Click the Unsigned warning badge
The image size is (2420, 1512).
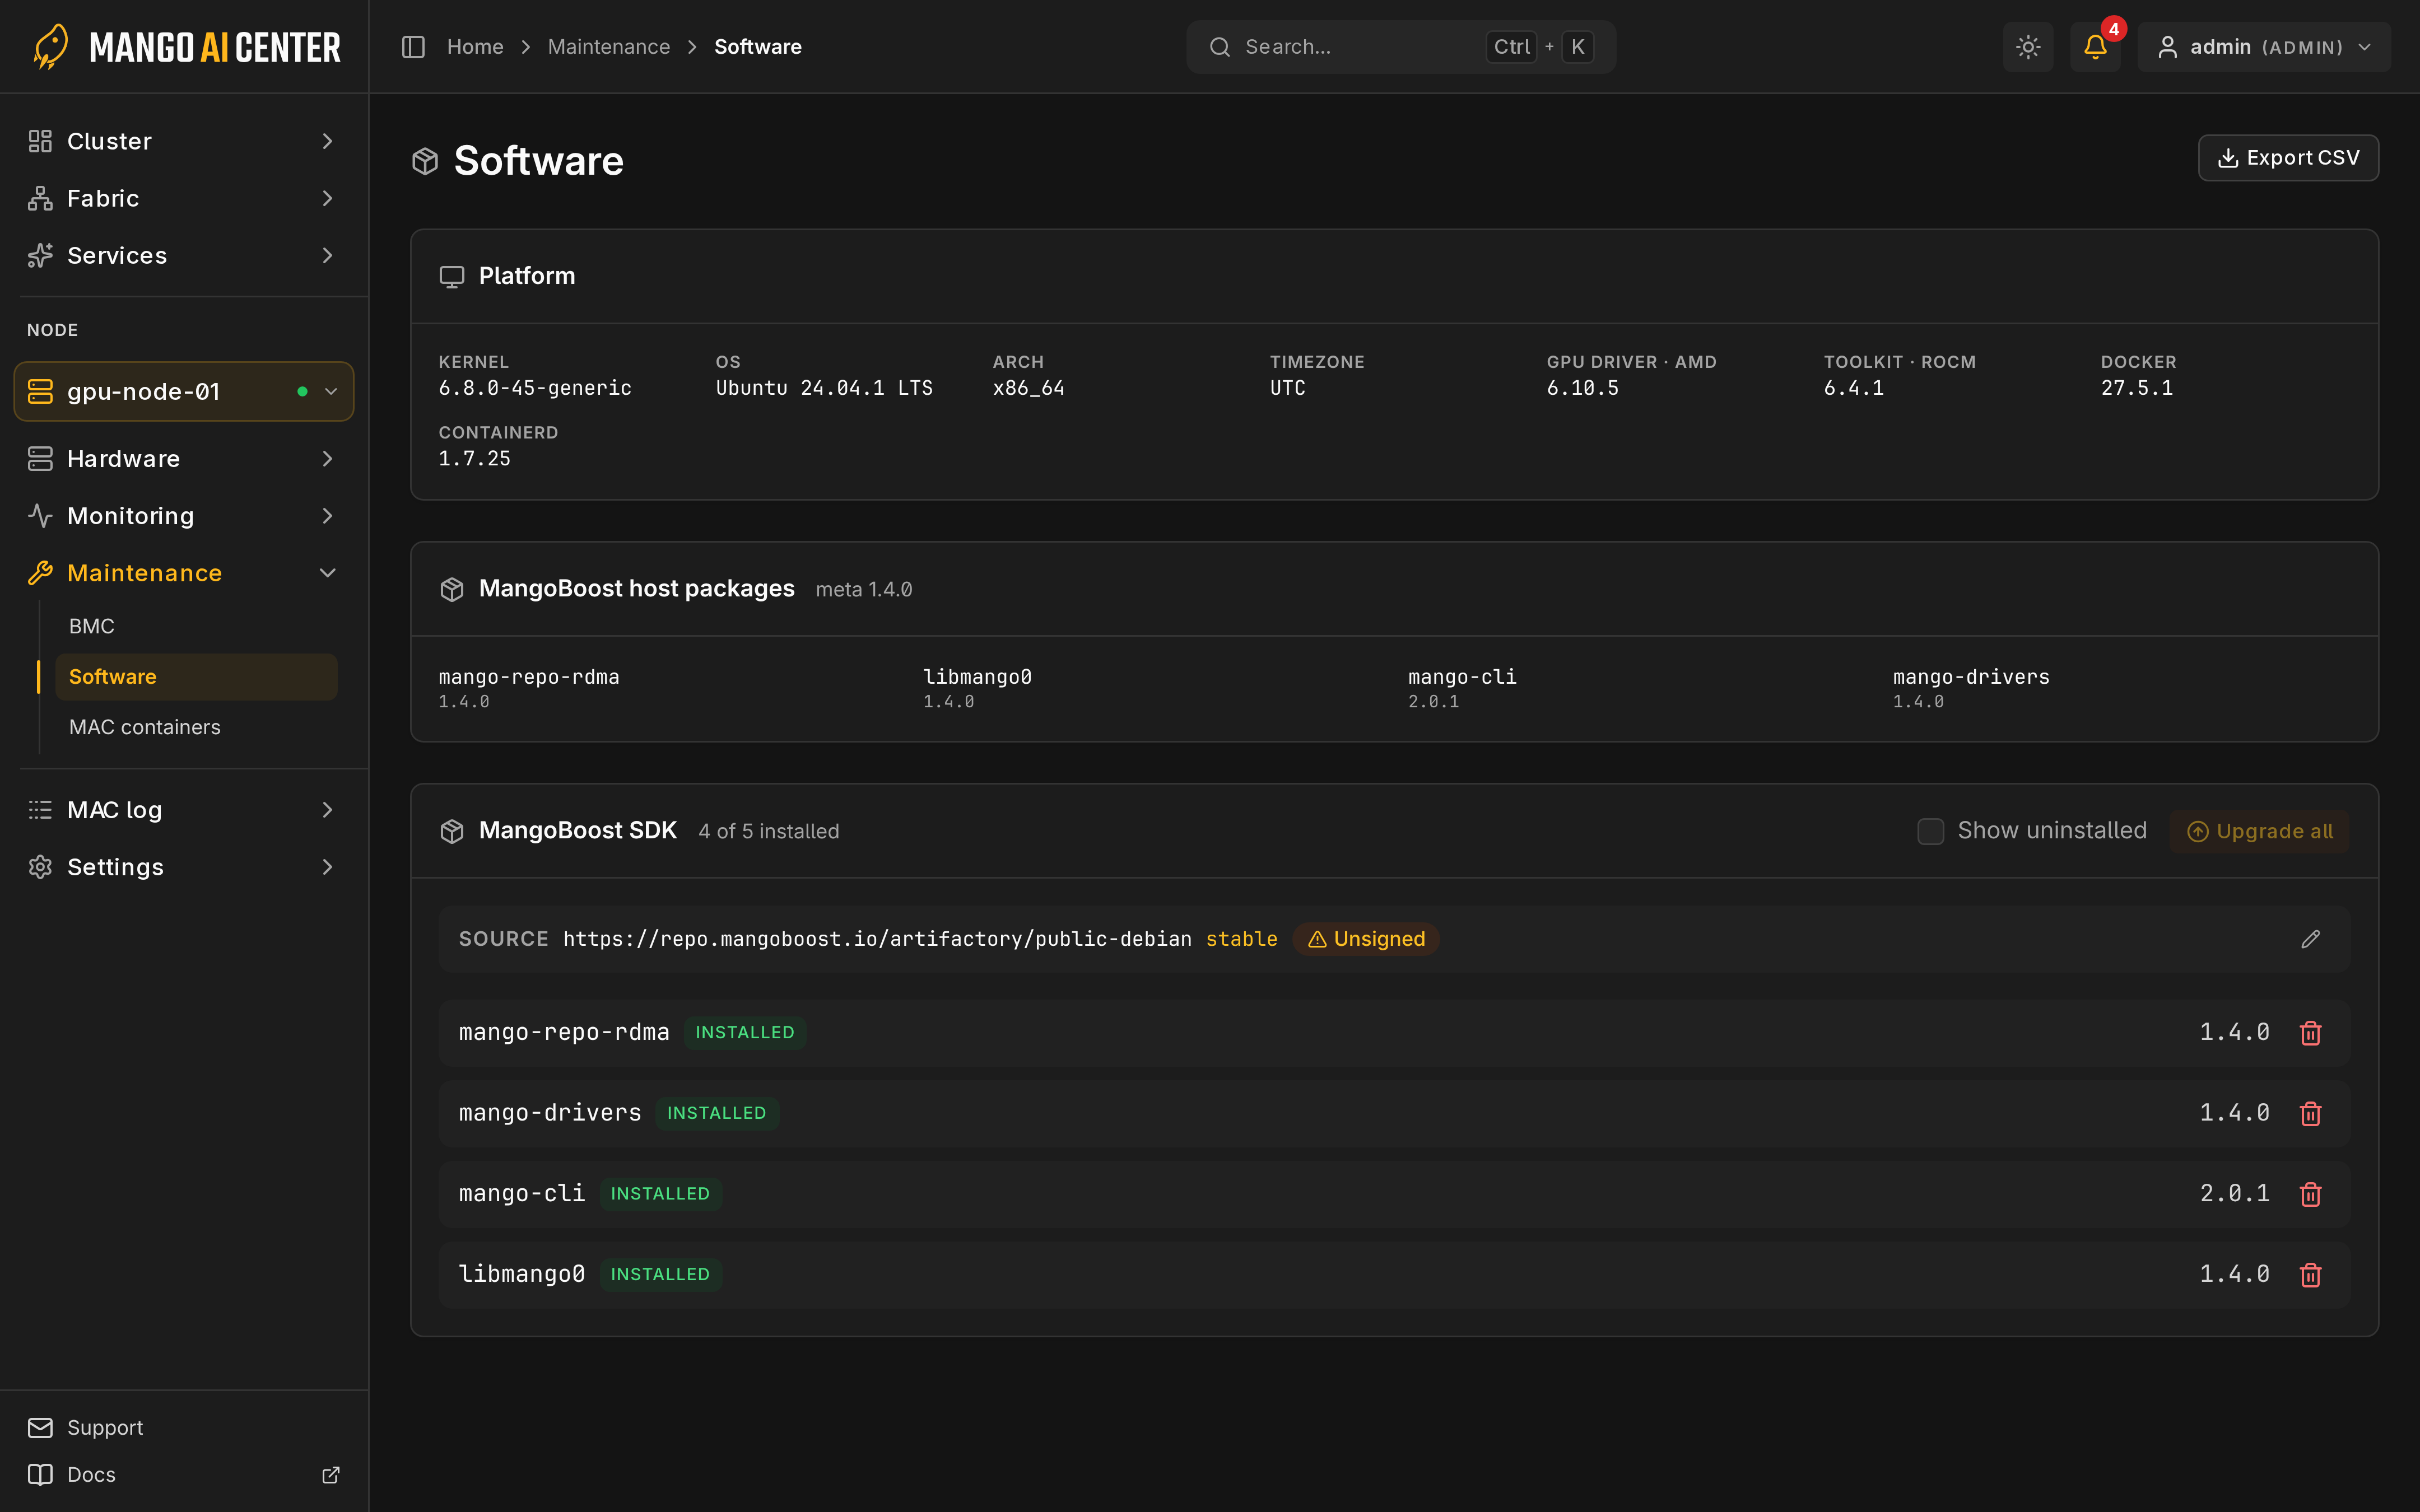tap(1365, 939)
